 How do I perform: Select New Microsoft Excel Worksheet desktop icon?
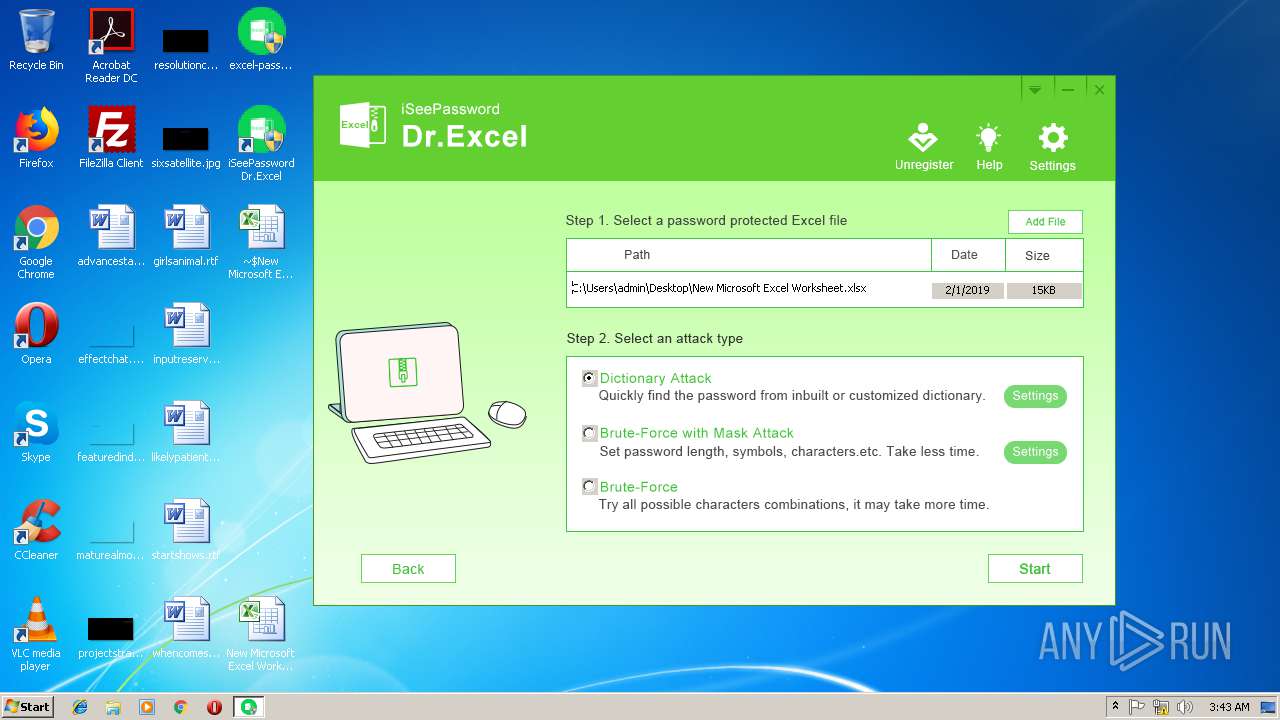tap(261, 634)
